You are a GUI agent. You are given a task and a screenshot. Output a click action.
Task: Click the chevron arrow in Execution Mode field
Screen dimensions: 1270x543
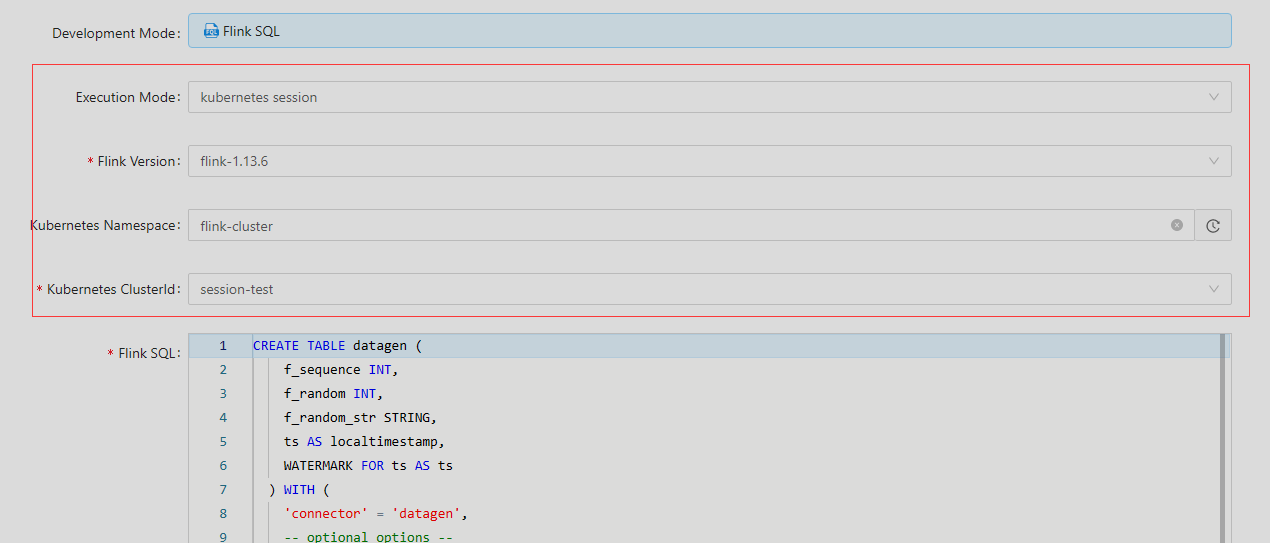pos(1214,97)
